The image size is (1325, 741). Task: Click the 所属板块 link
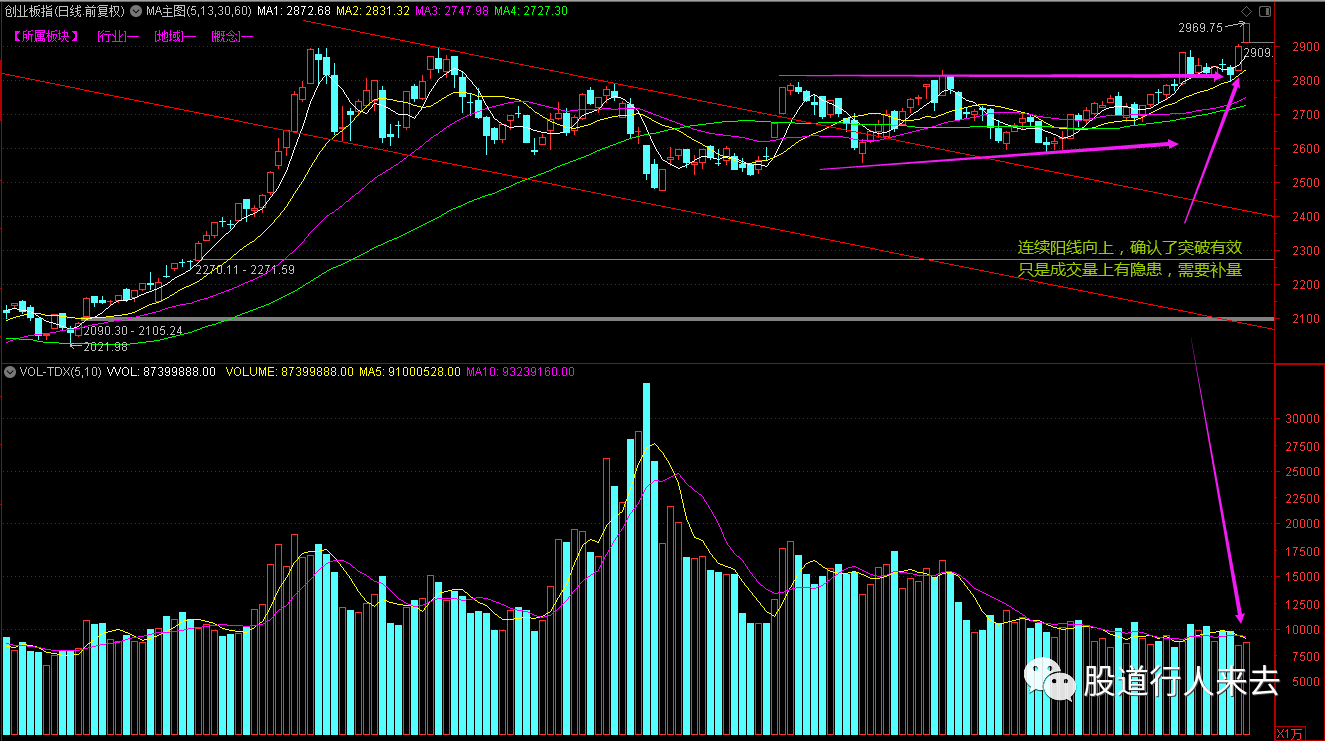pyautogui.click(x=47, y=36)
